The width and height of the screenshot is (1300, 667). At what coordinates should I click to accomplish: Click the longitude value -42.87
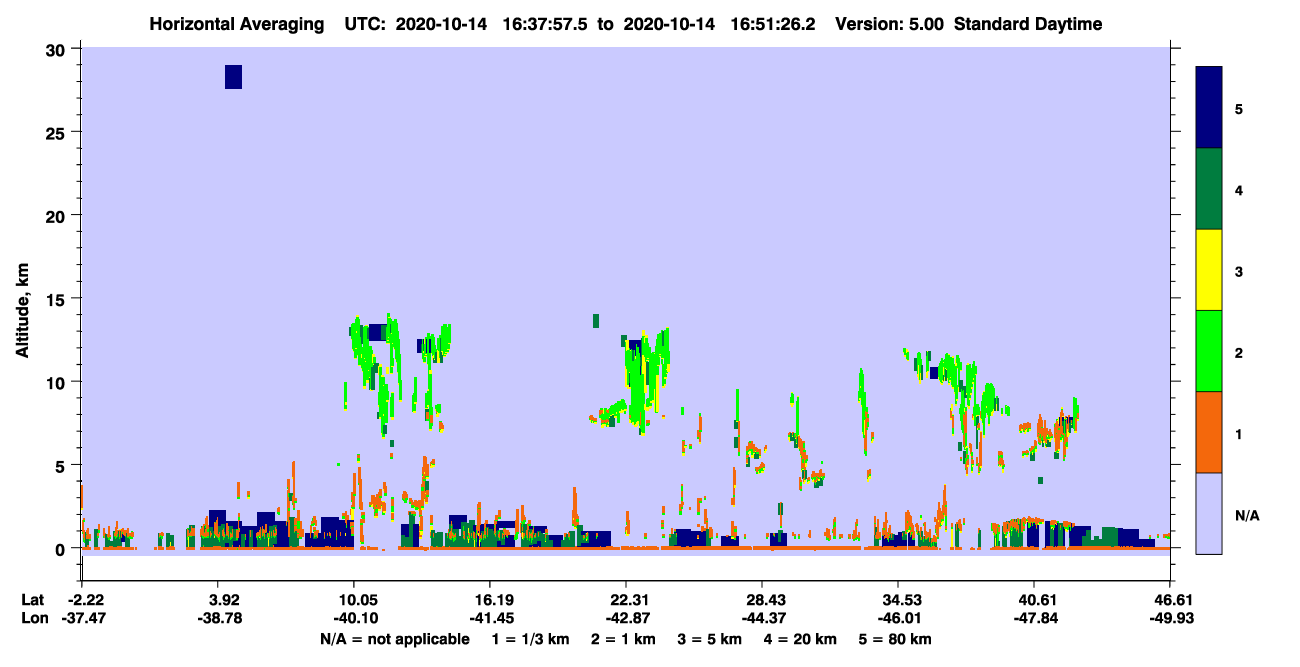(626, 618)
